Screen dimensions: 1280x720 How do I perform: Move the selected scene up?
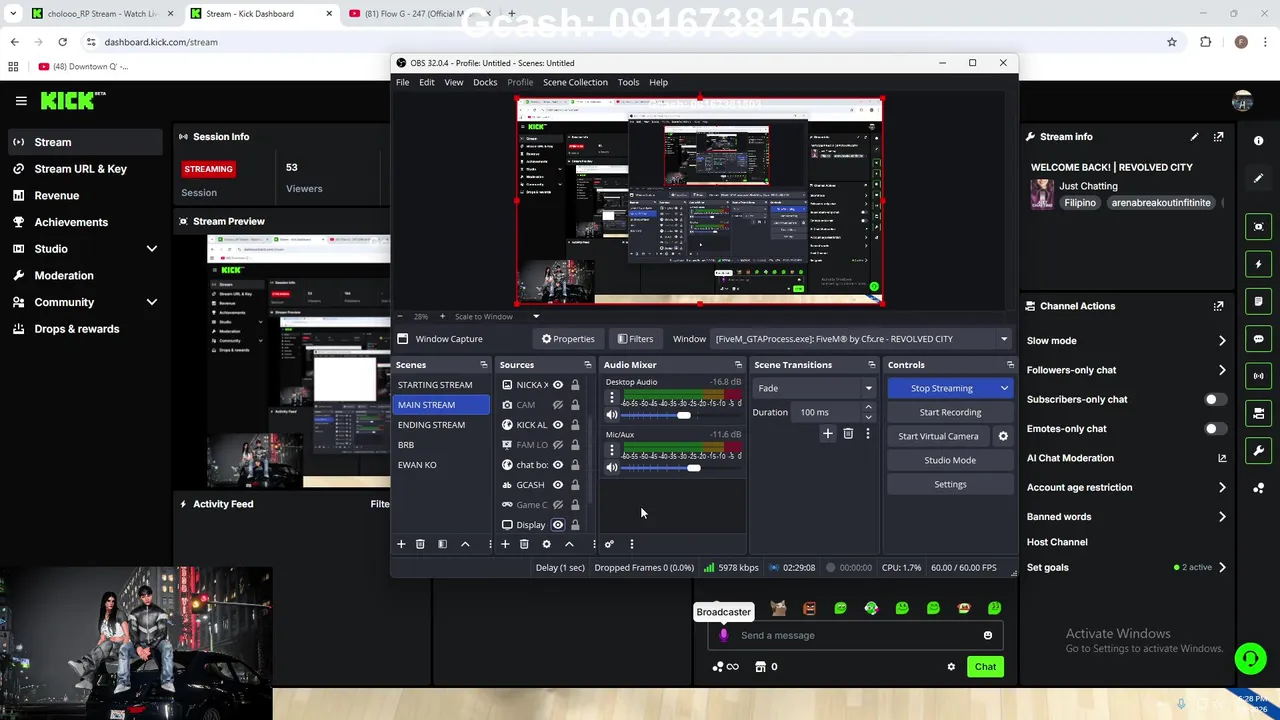click(x=465, y=544)
